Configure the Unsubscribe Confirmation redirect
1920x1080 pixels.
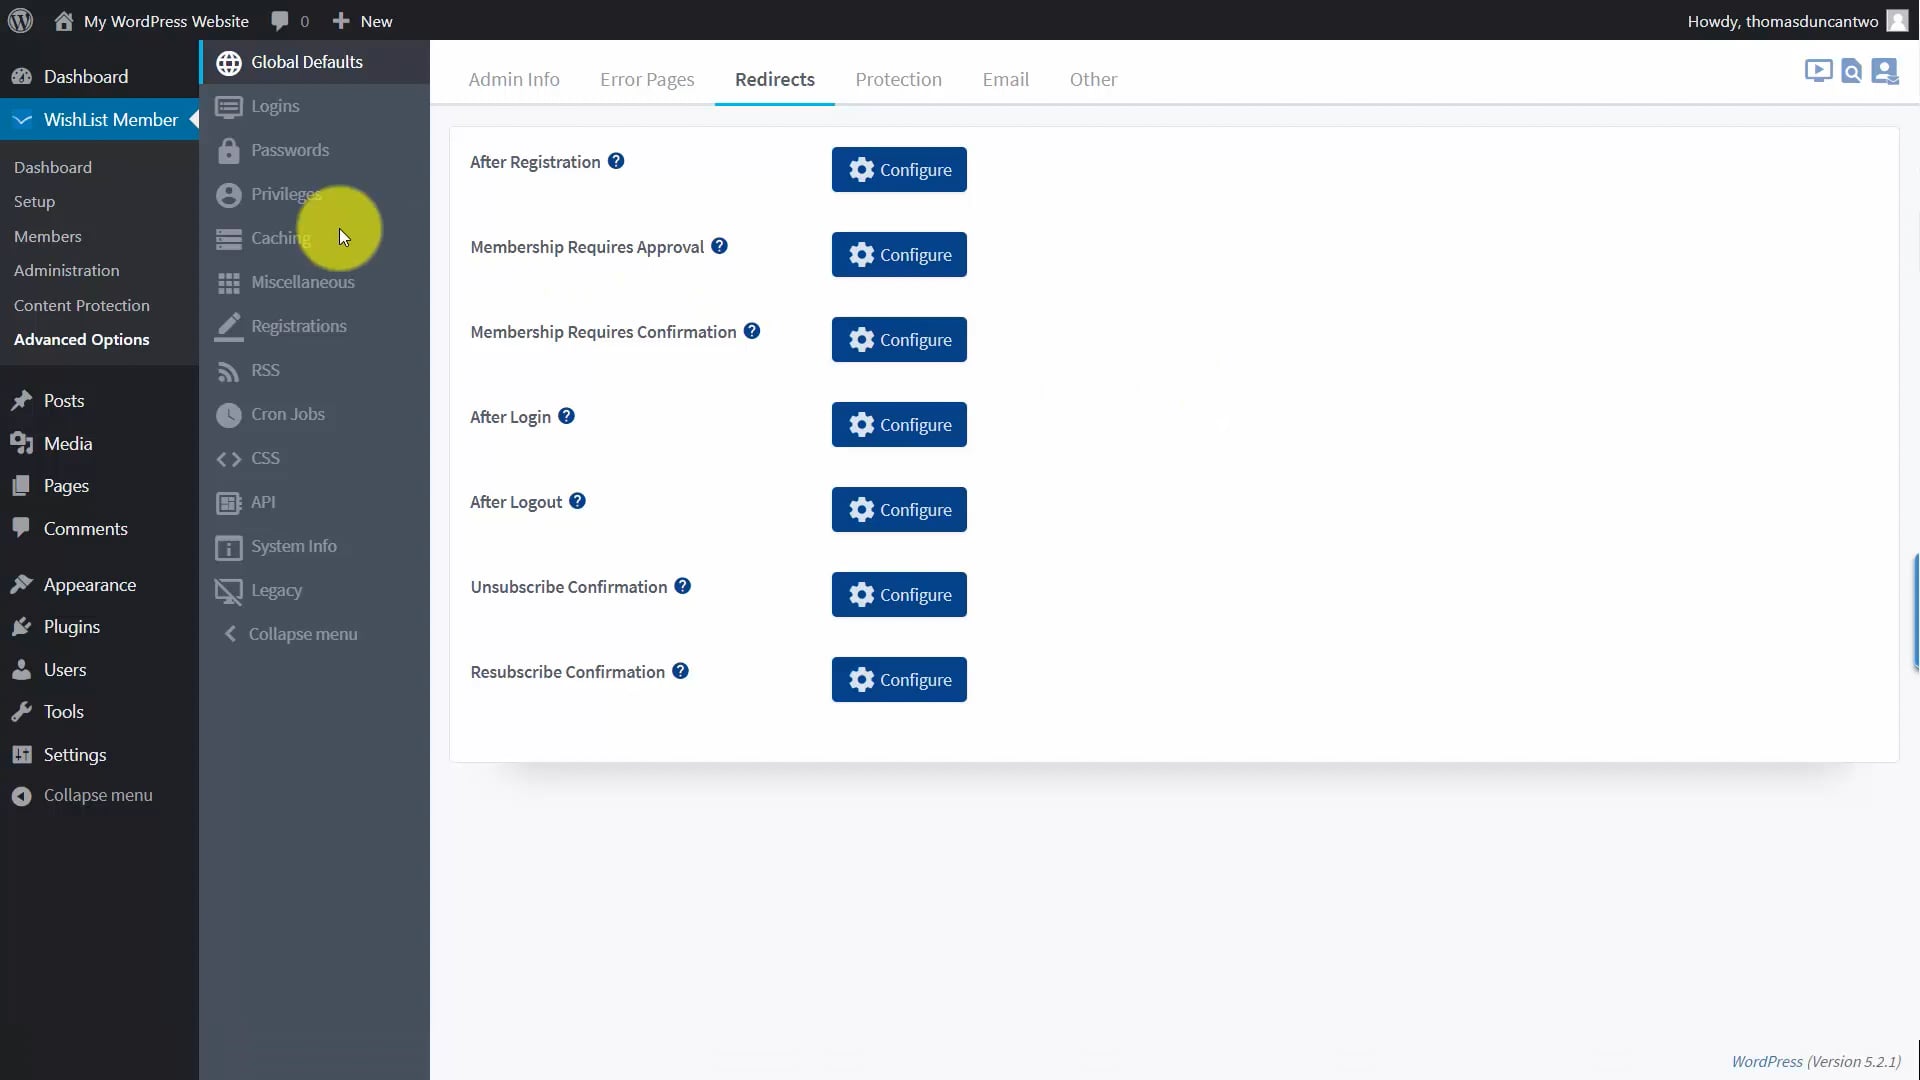[x=899, y=594]
